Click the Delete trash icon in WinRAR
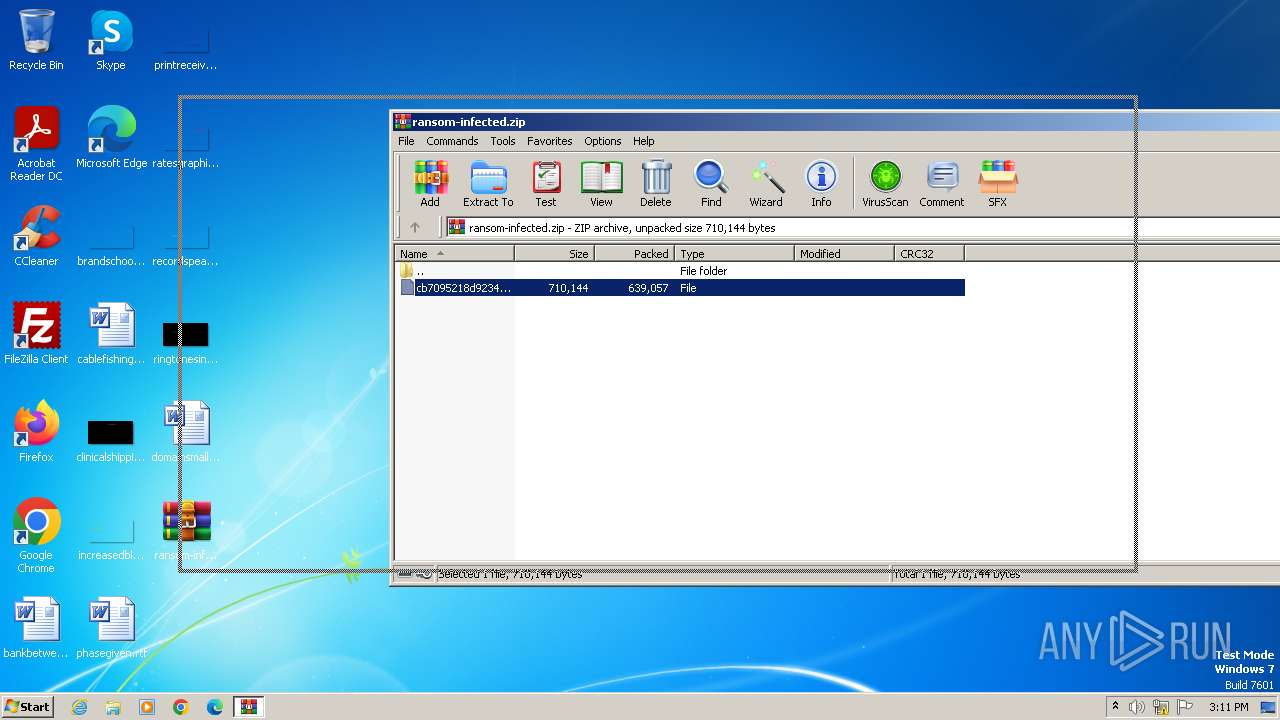 coord(656,183)
